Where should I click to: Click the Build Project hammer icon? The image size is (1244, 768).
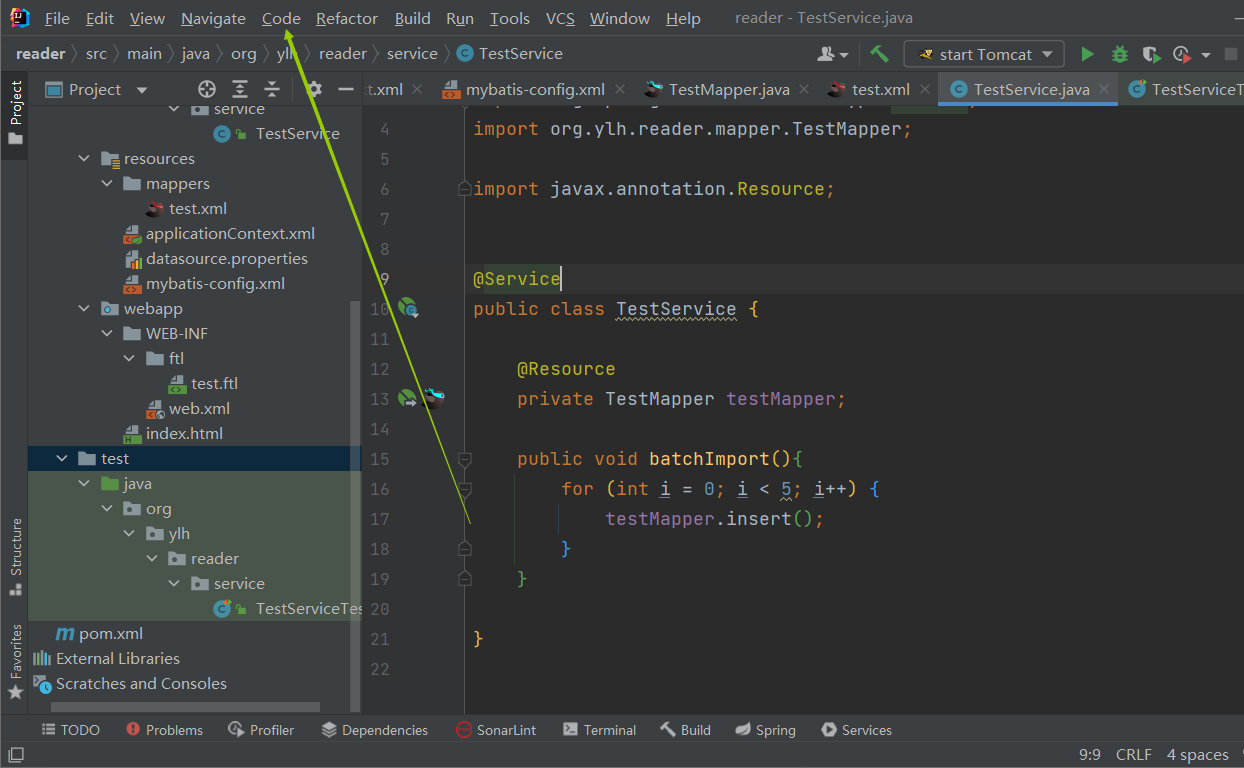point(879,54)
